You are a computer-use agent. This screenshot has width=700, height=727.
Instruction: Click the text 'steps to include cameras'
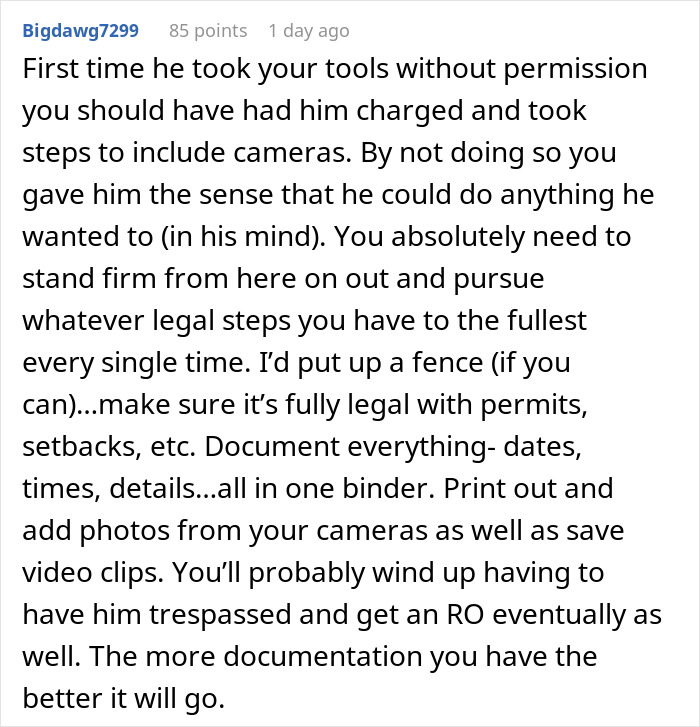click(185, 153)
